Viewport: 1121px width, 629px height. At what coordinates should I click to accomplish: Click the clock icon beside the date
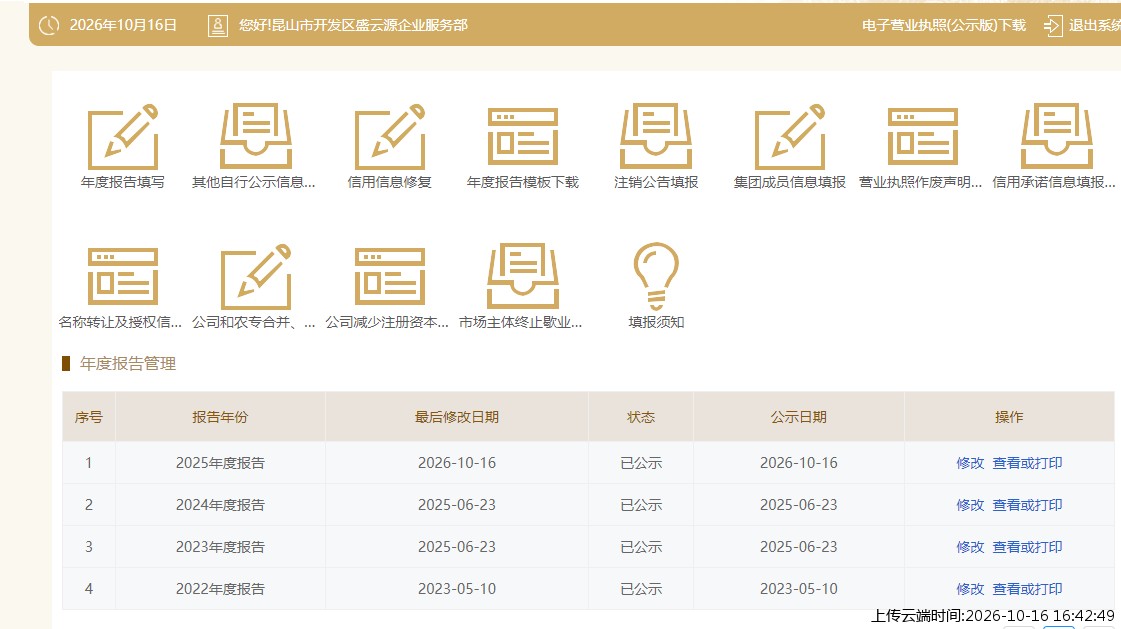(49, 26)
